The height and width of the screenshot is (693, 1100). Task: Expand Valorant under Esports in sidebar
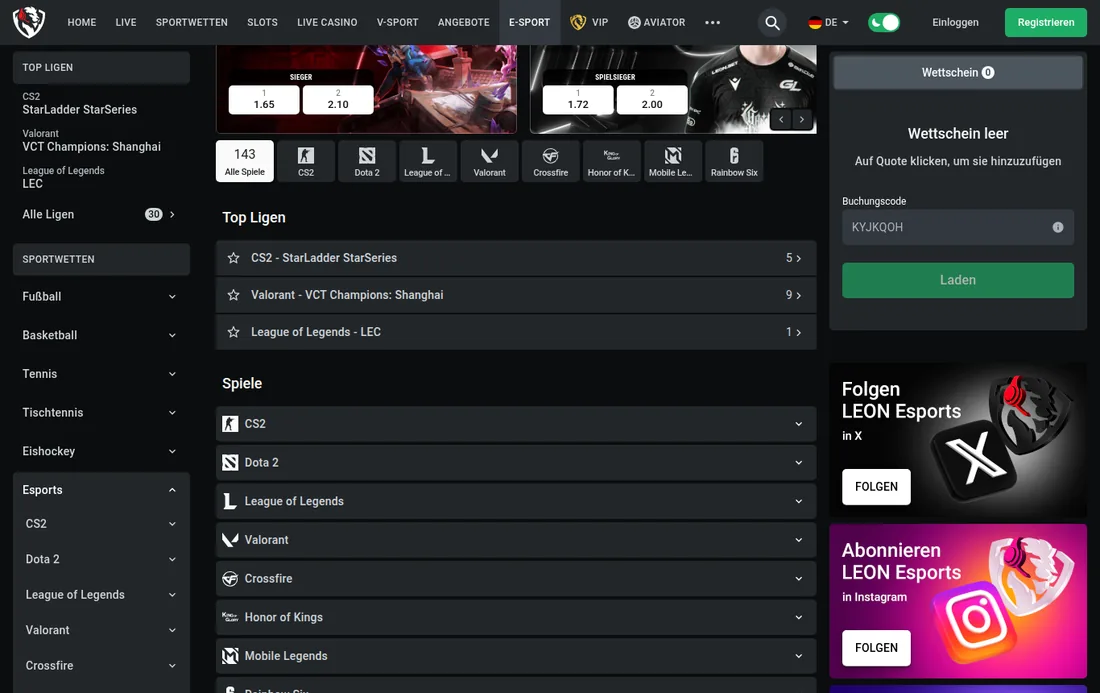101,630
